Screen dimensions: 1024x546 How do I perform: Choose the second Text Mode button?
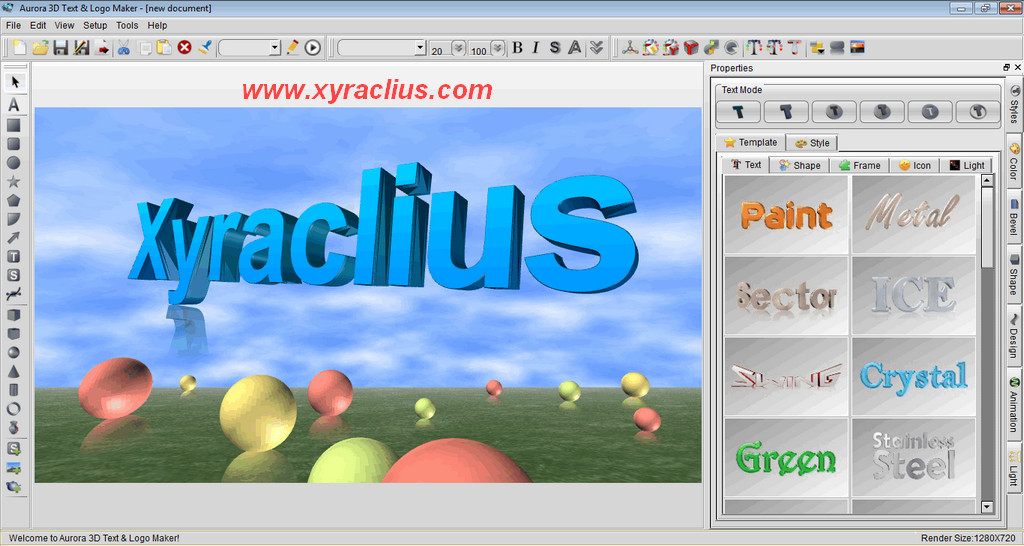click(786, 112)
